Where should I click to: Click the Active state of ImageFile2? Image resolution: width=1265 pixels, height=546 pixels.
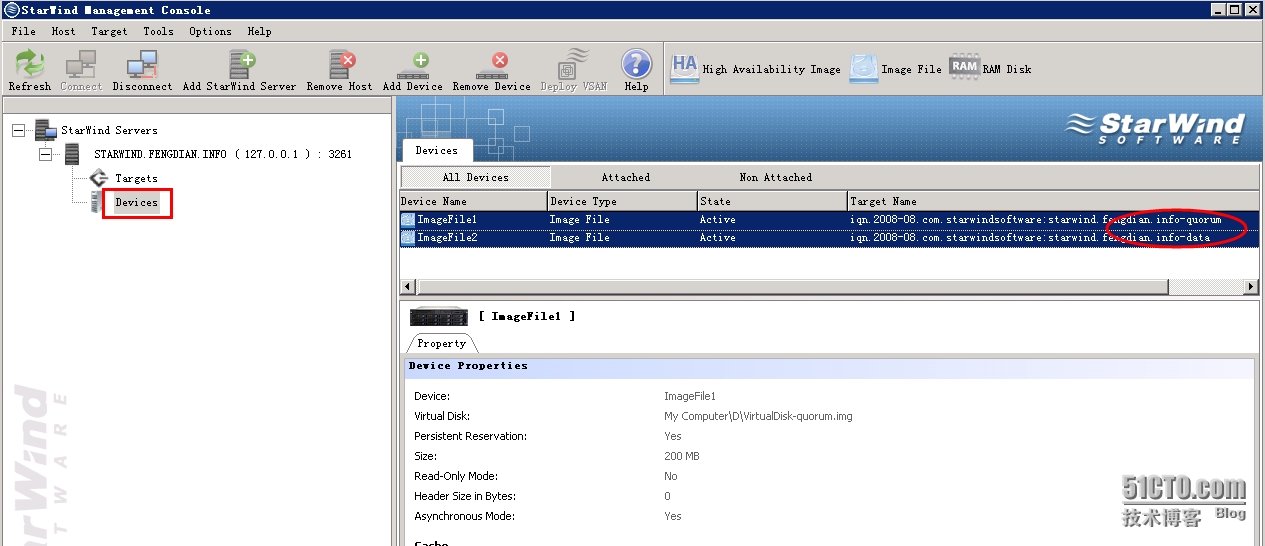[717, 237]
